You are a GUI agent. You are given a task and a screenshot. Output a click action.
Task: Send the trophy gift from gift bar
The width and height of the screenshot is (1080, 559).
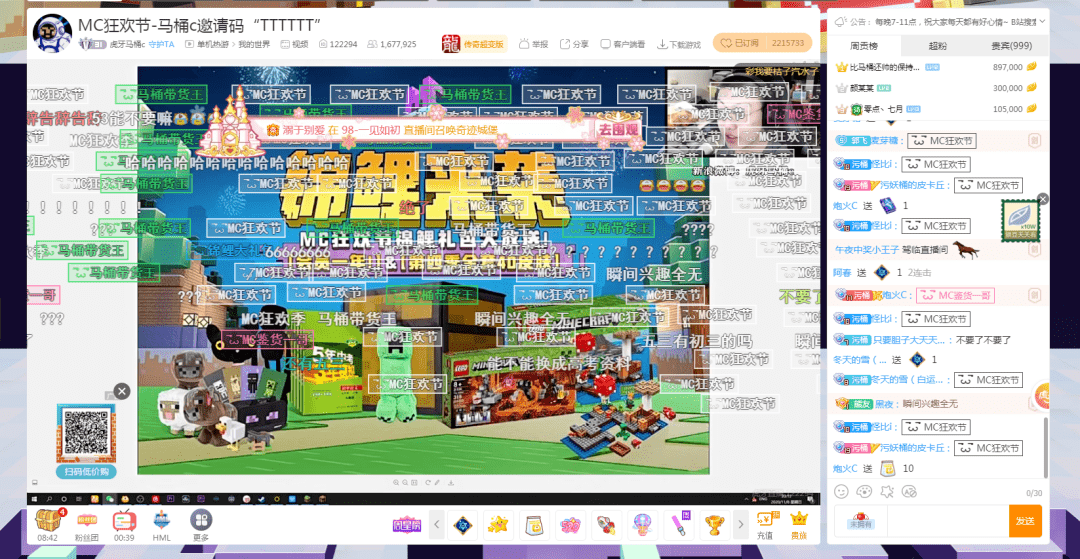(714, 523)
